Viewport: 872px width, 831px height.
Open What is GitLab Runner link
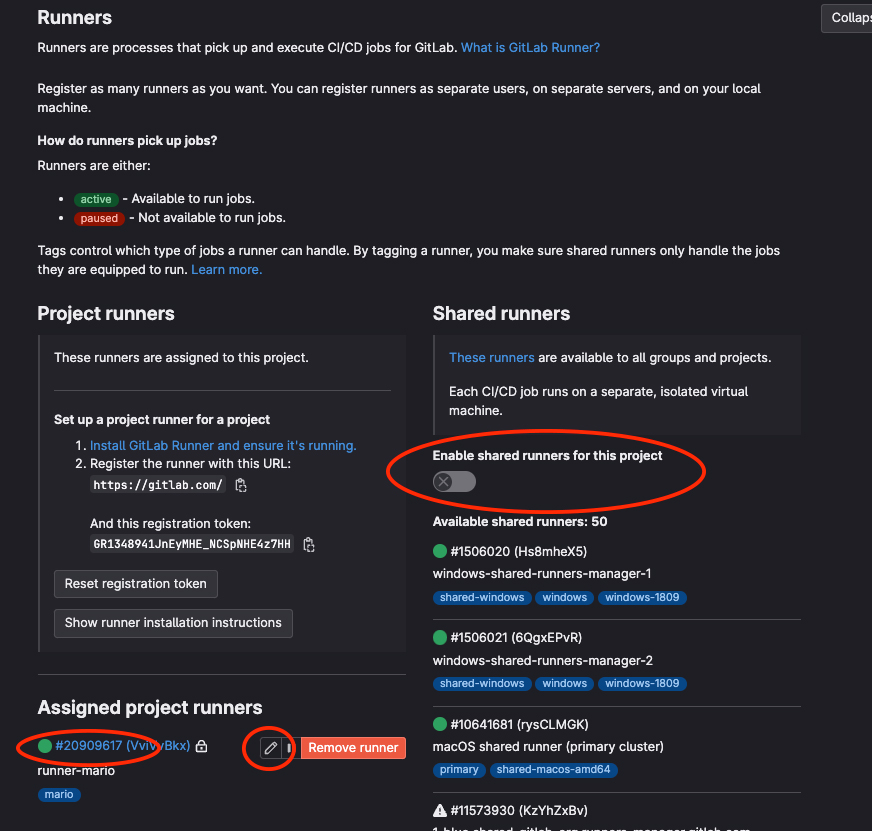[x=531, y=48]
